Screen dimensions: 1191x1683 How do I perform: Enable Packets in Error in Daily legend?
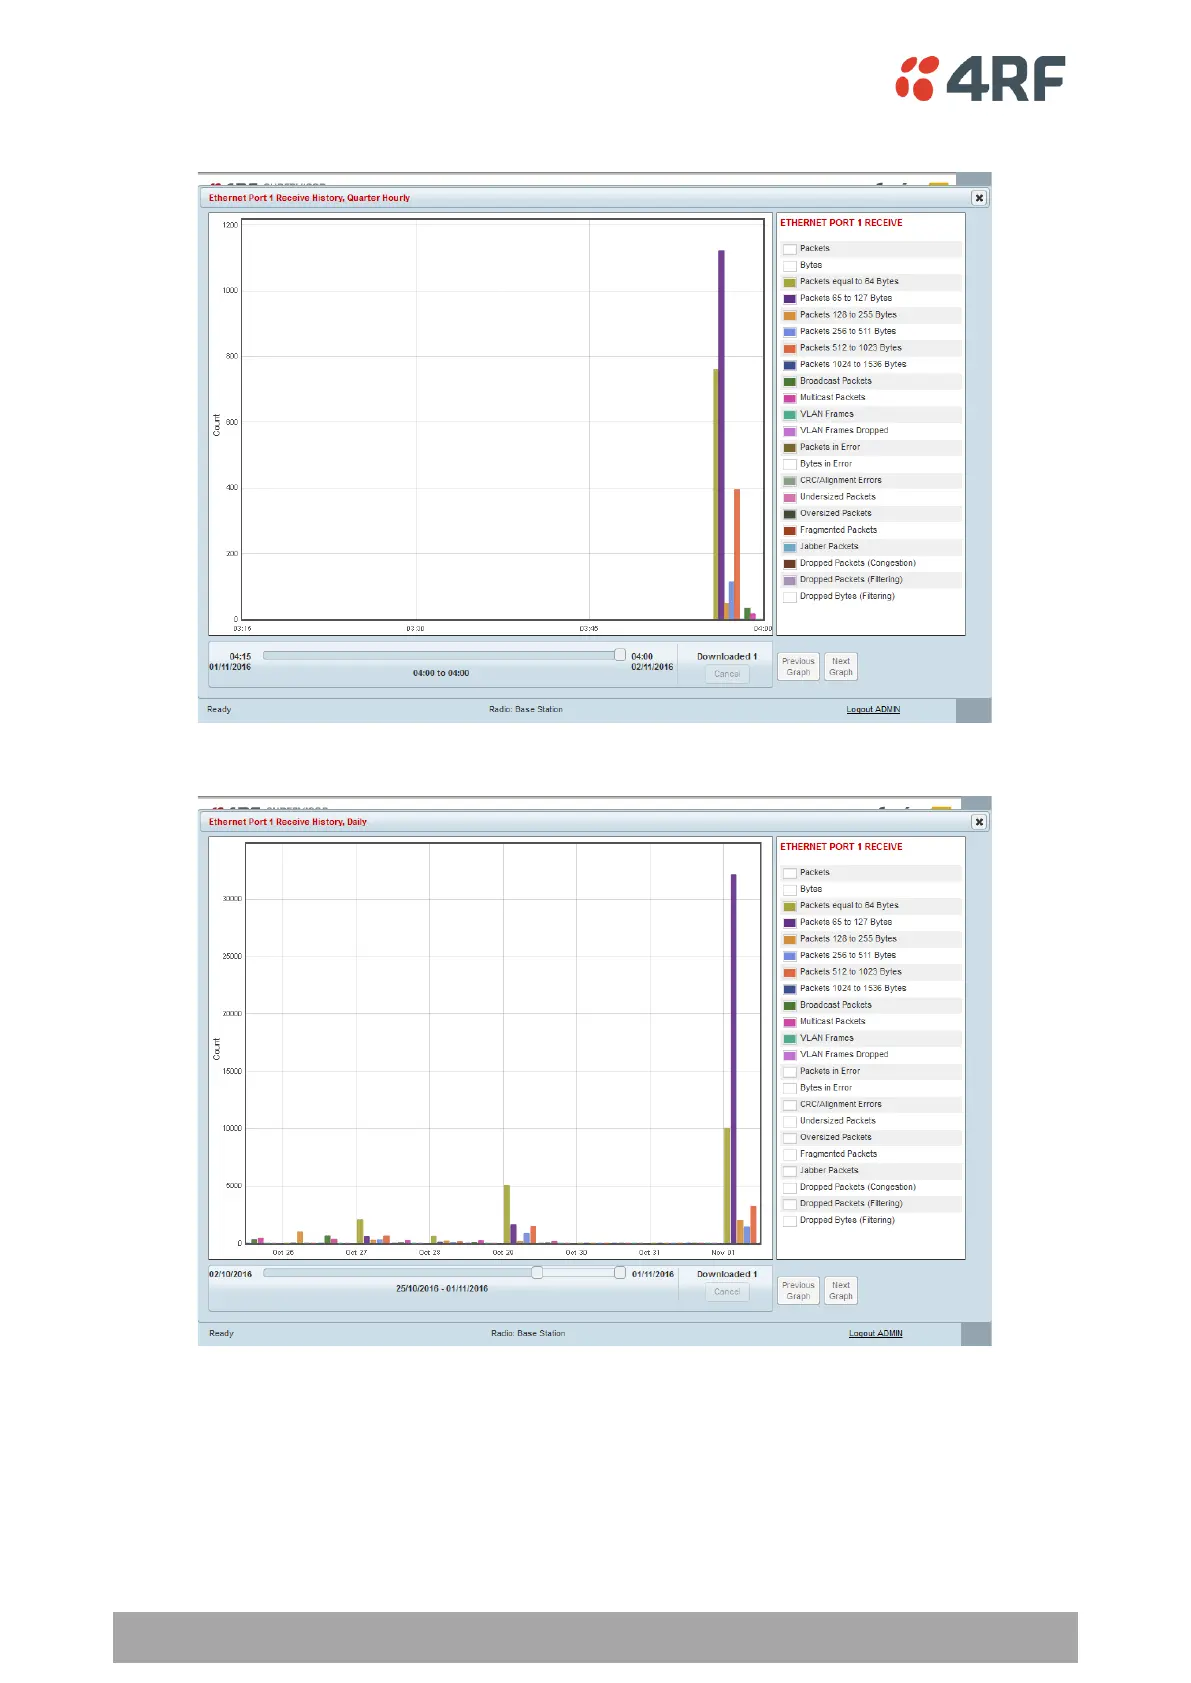coord(789,1072)
